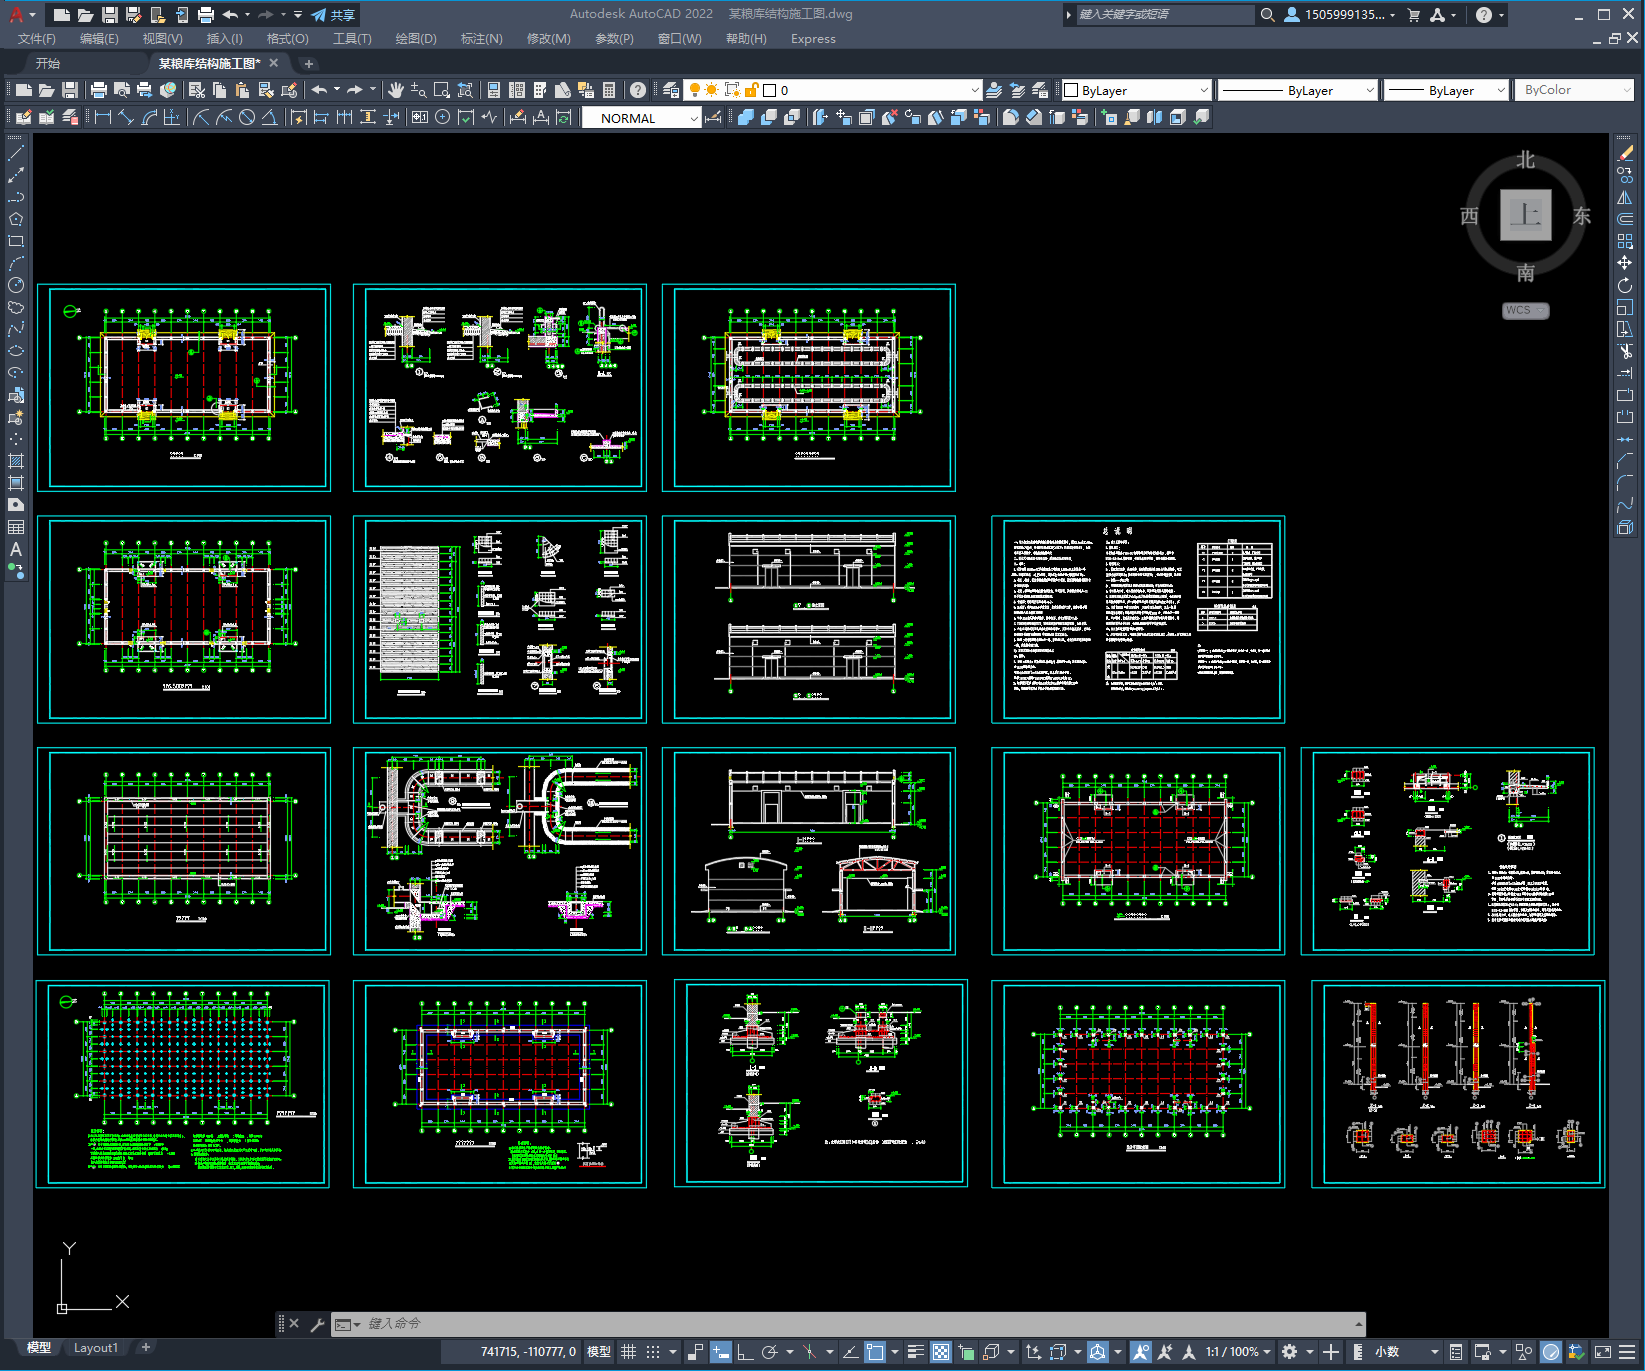Click the Share (共享) button
1645x1371 pixels.
333,15
